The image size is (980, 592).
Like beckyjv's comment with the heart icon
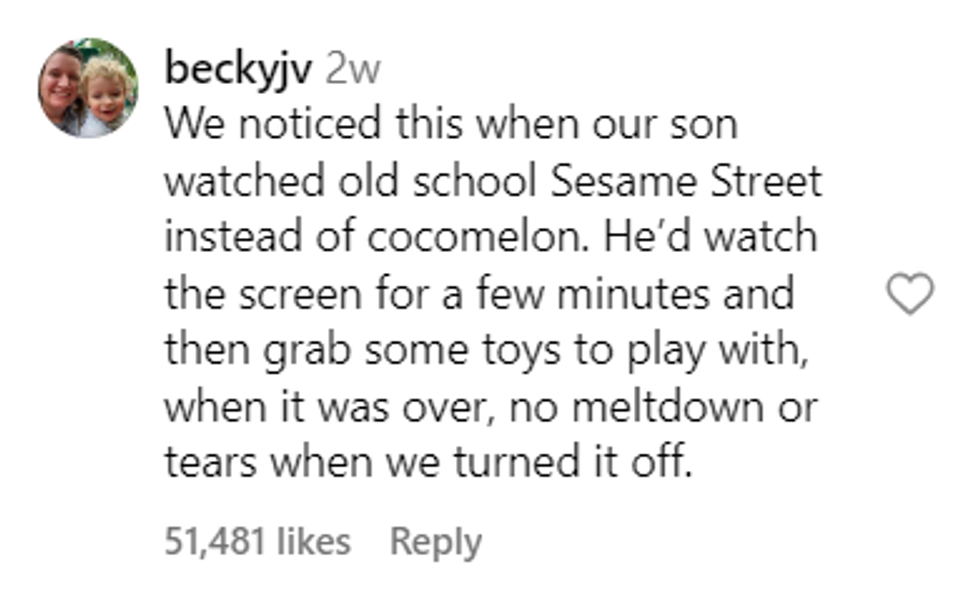click(910, 295)
